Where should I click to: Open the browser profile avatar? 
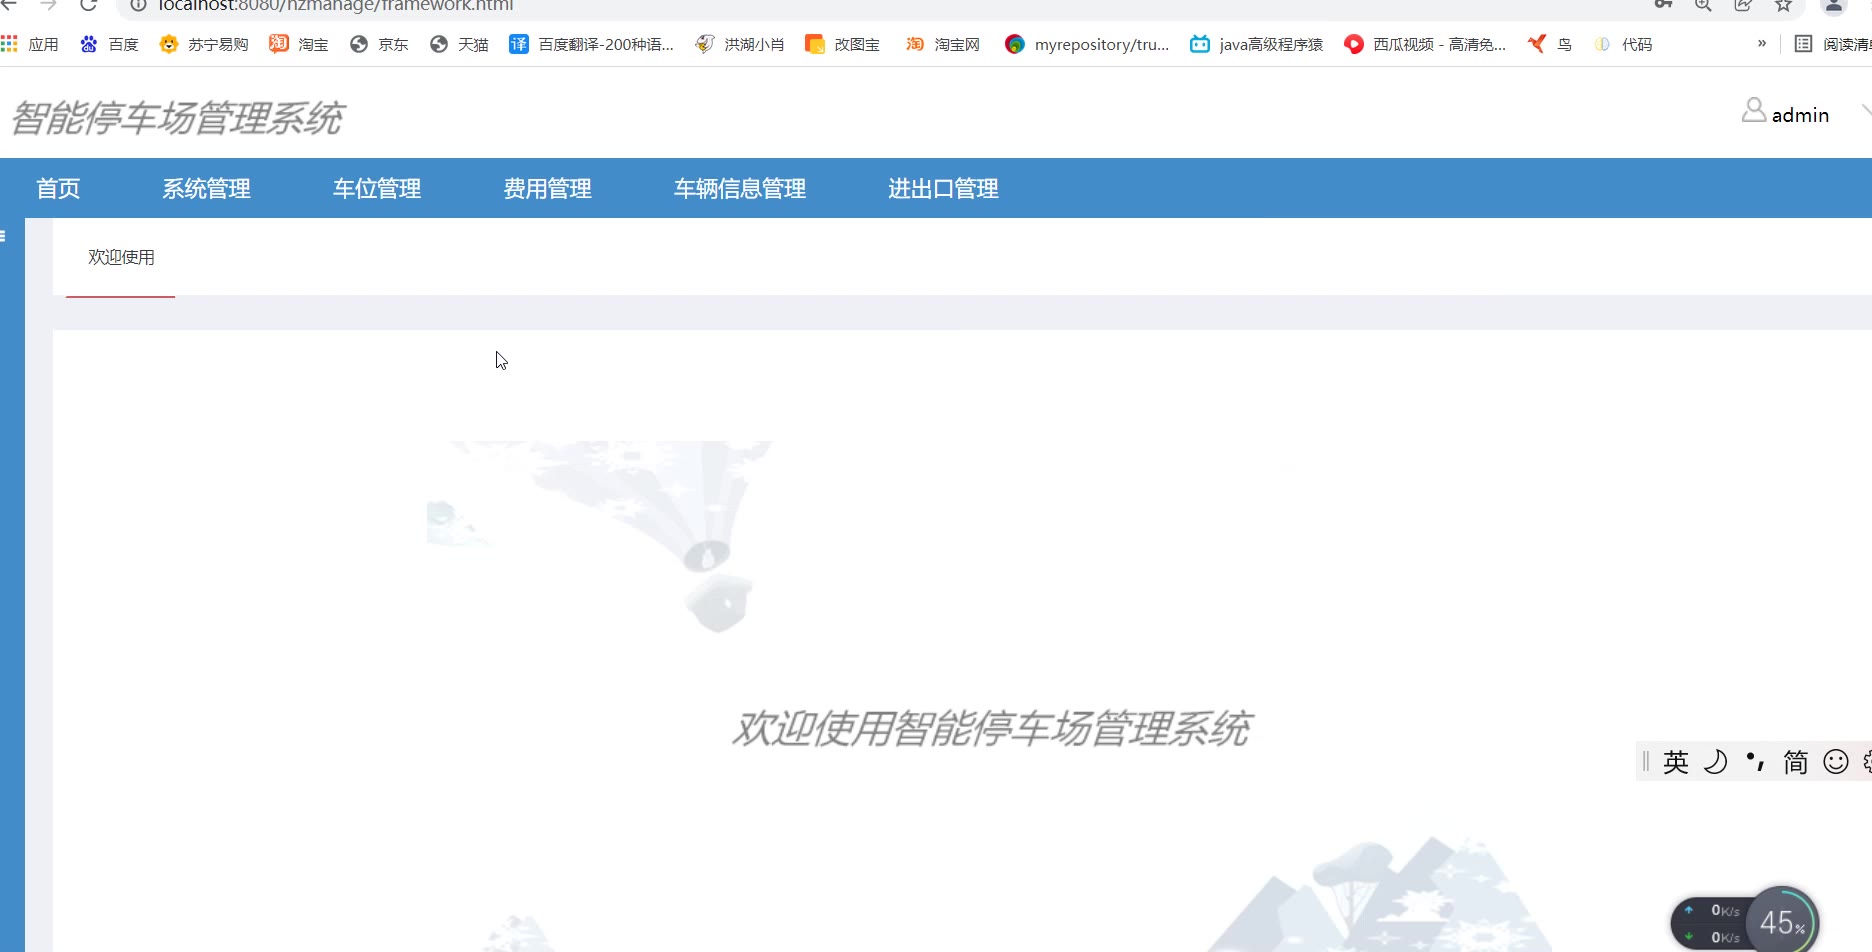1834,5
